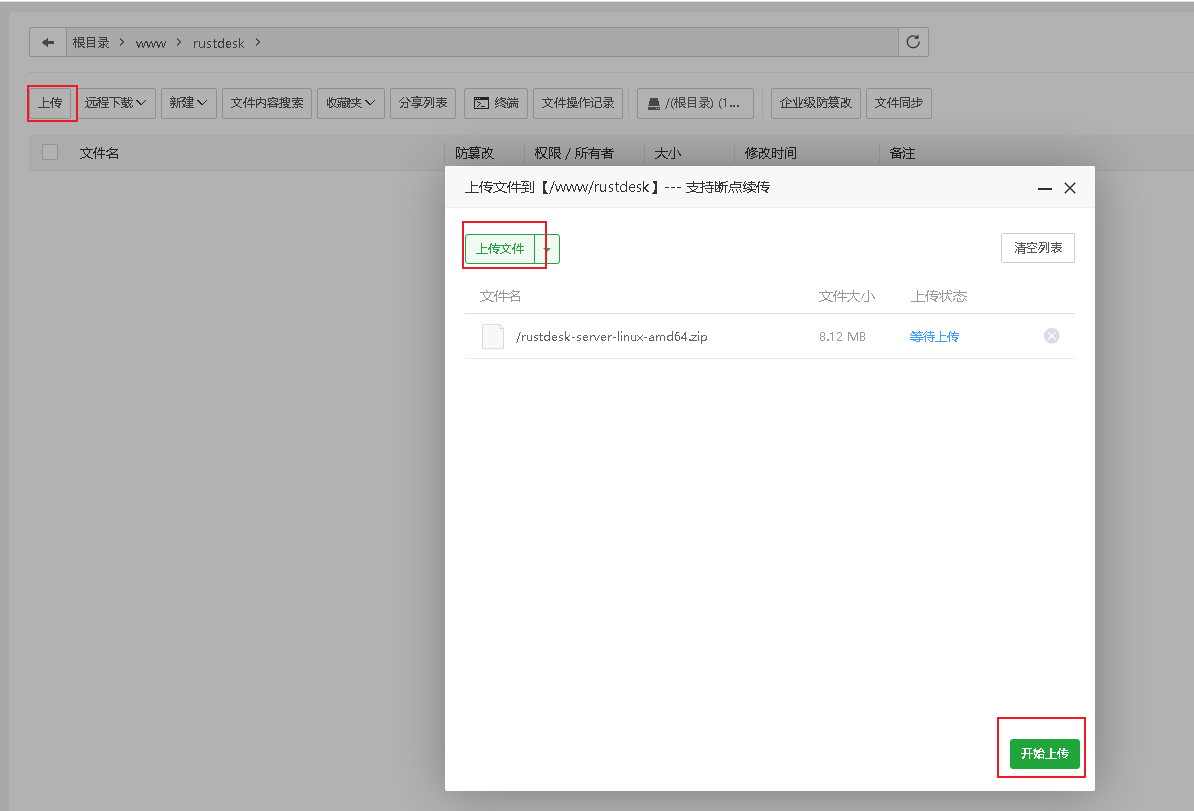The width and height of the screenshot is (1194, 811).
Task: Remove rustdesk zip file from upload queue
Action: (1051, 336)
